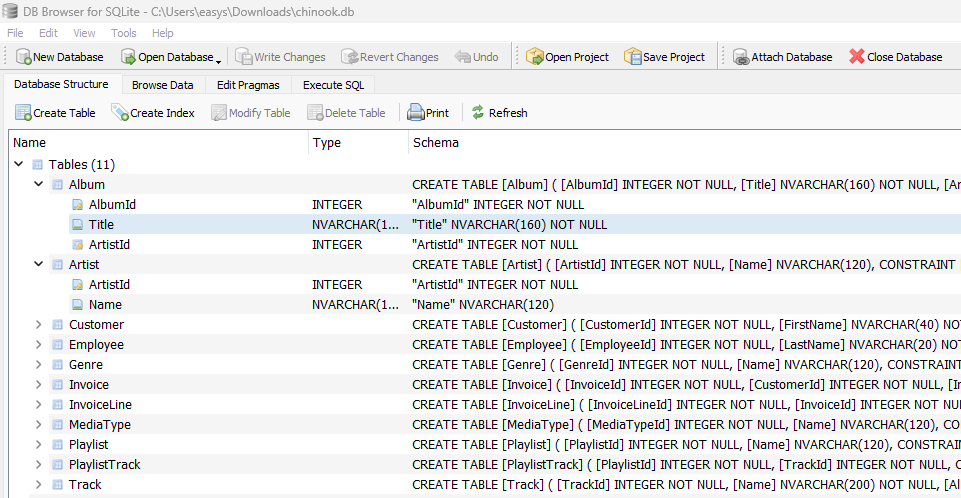Click the "Name" NVARCHAR(120) schema text
Viewport: 961px width, 498px height.
point(483,304)
